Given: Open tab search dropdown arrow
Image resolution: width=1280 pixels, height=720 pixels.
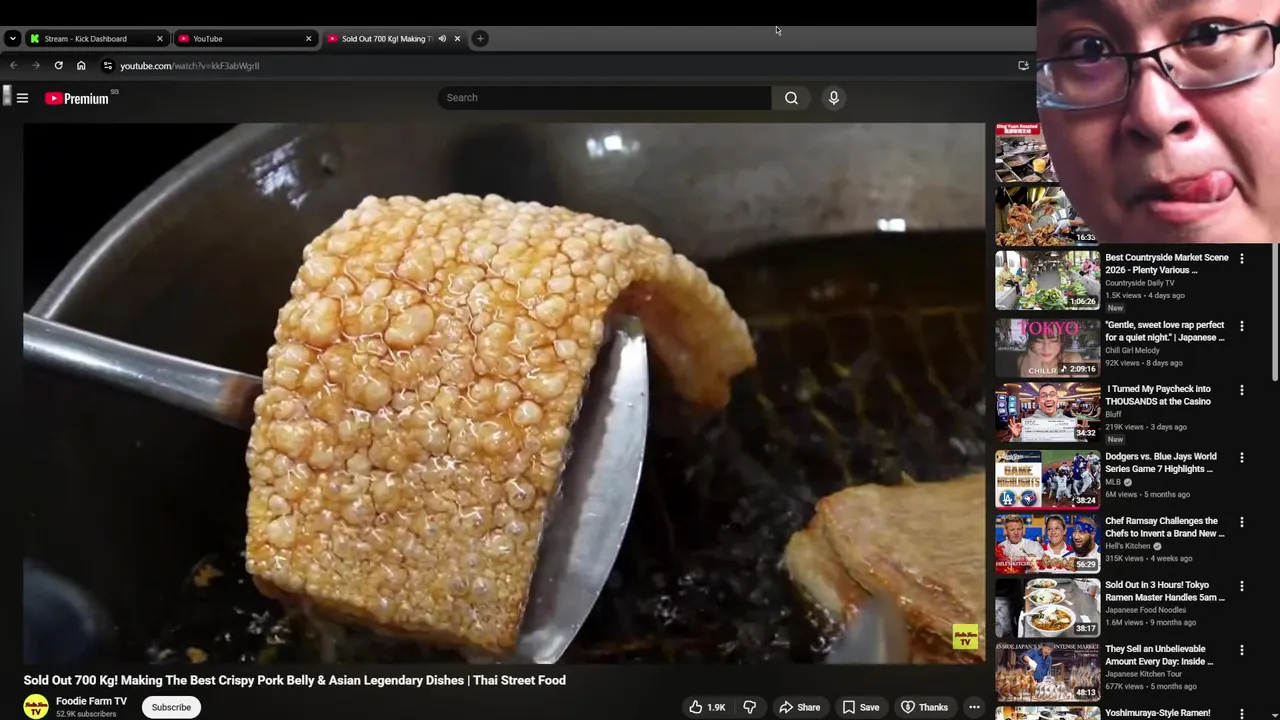Looking at the screenshot, I should (12, 39).
